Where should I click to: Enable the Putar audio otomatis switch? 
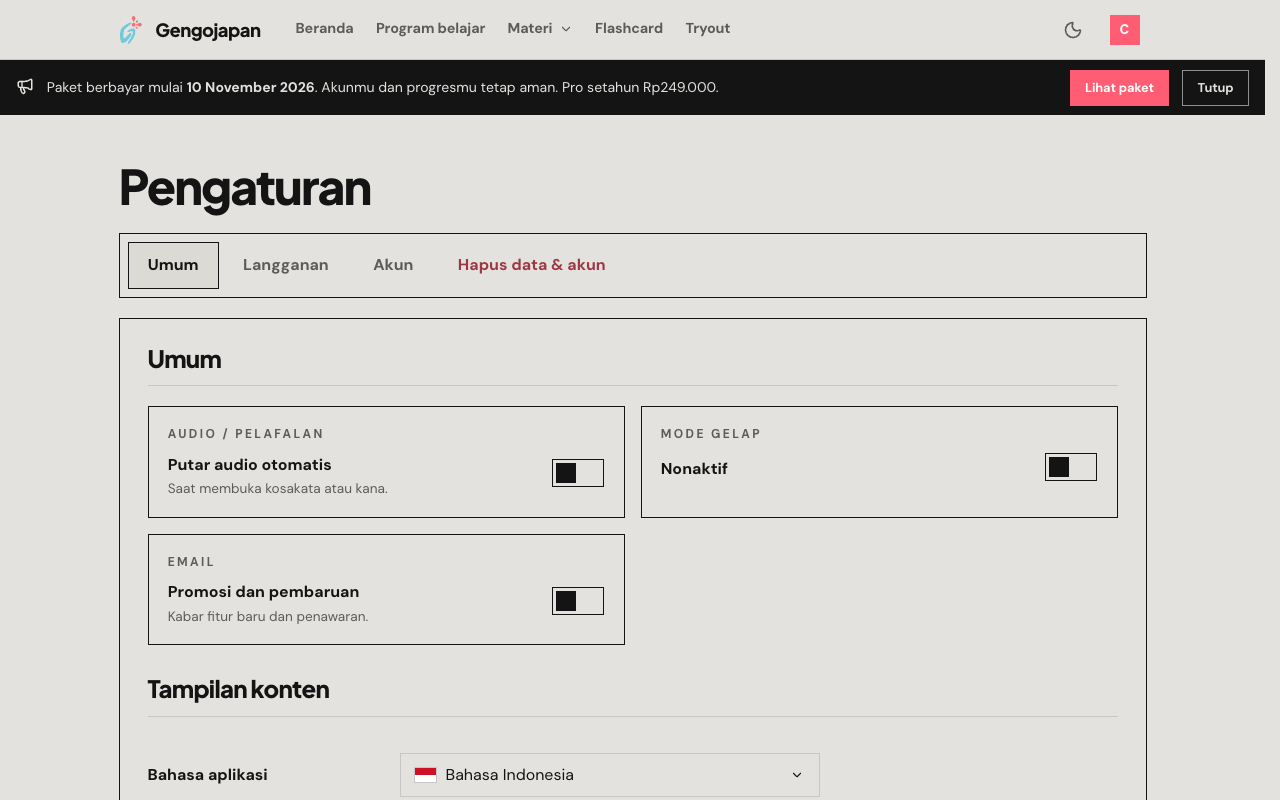(x=578, y=473)
